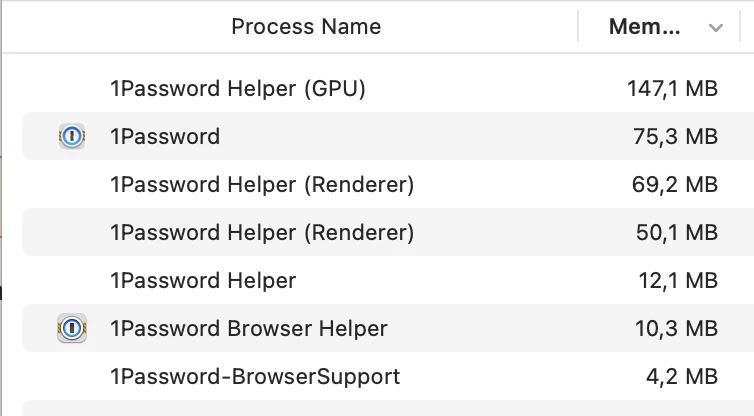Sort by the Mem... column header
754x416 pixels.
pos(644,26)
